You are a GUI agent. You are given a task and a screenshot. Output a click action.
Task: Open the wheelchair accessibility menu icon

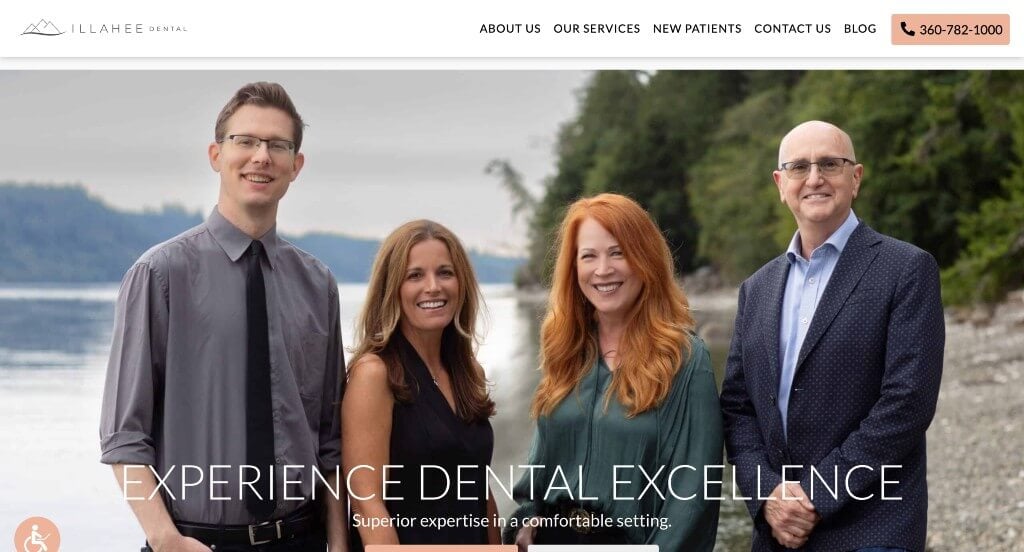pyautogui.click(x=37, y=536)
